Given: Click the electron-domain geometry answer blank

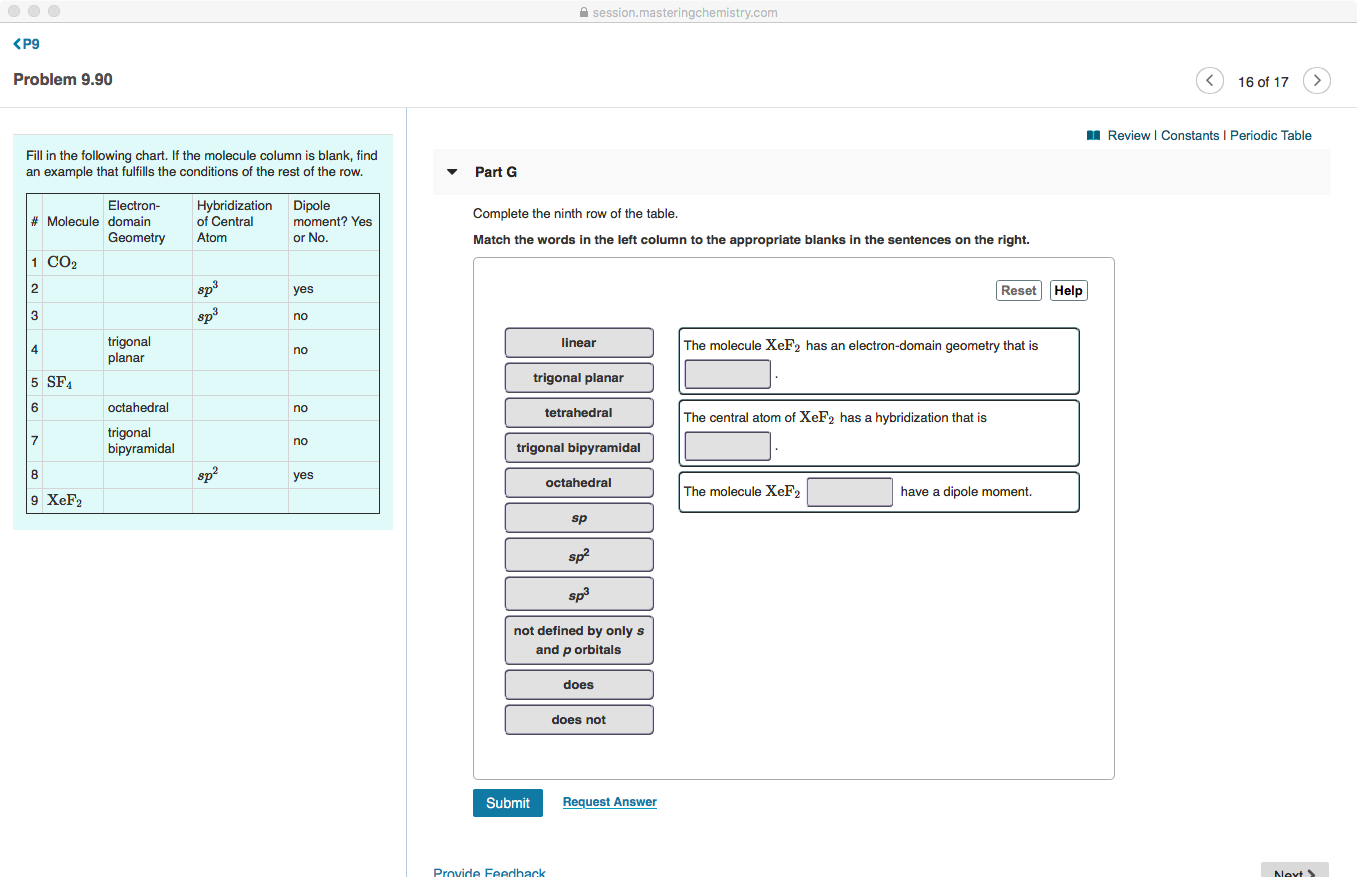Looking at the screenshot, I should [x=727, y=373].
